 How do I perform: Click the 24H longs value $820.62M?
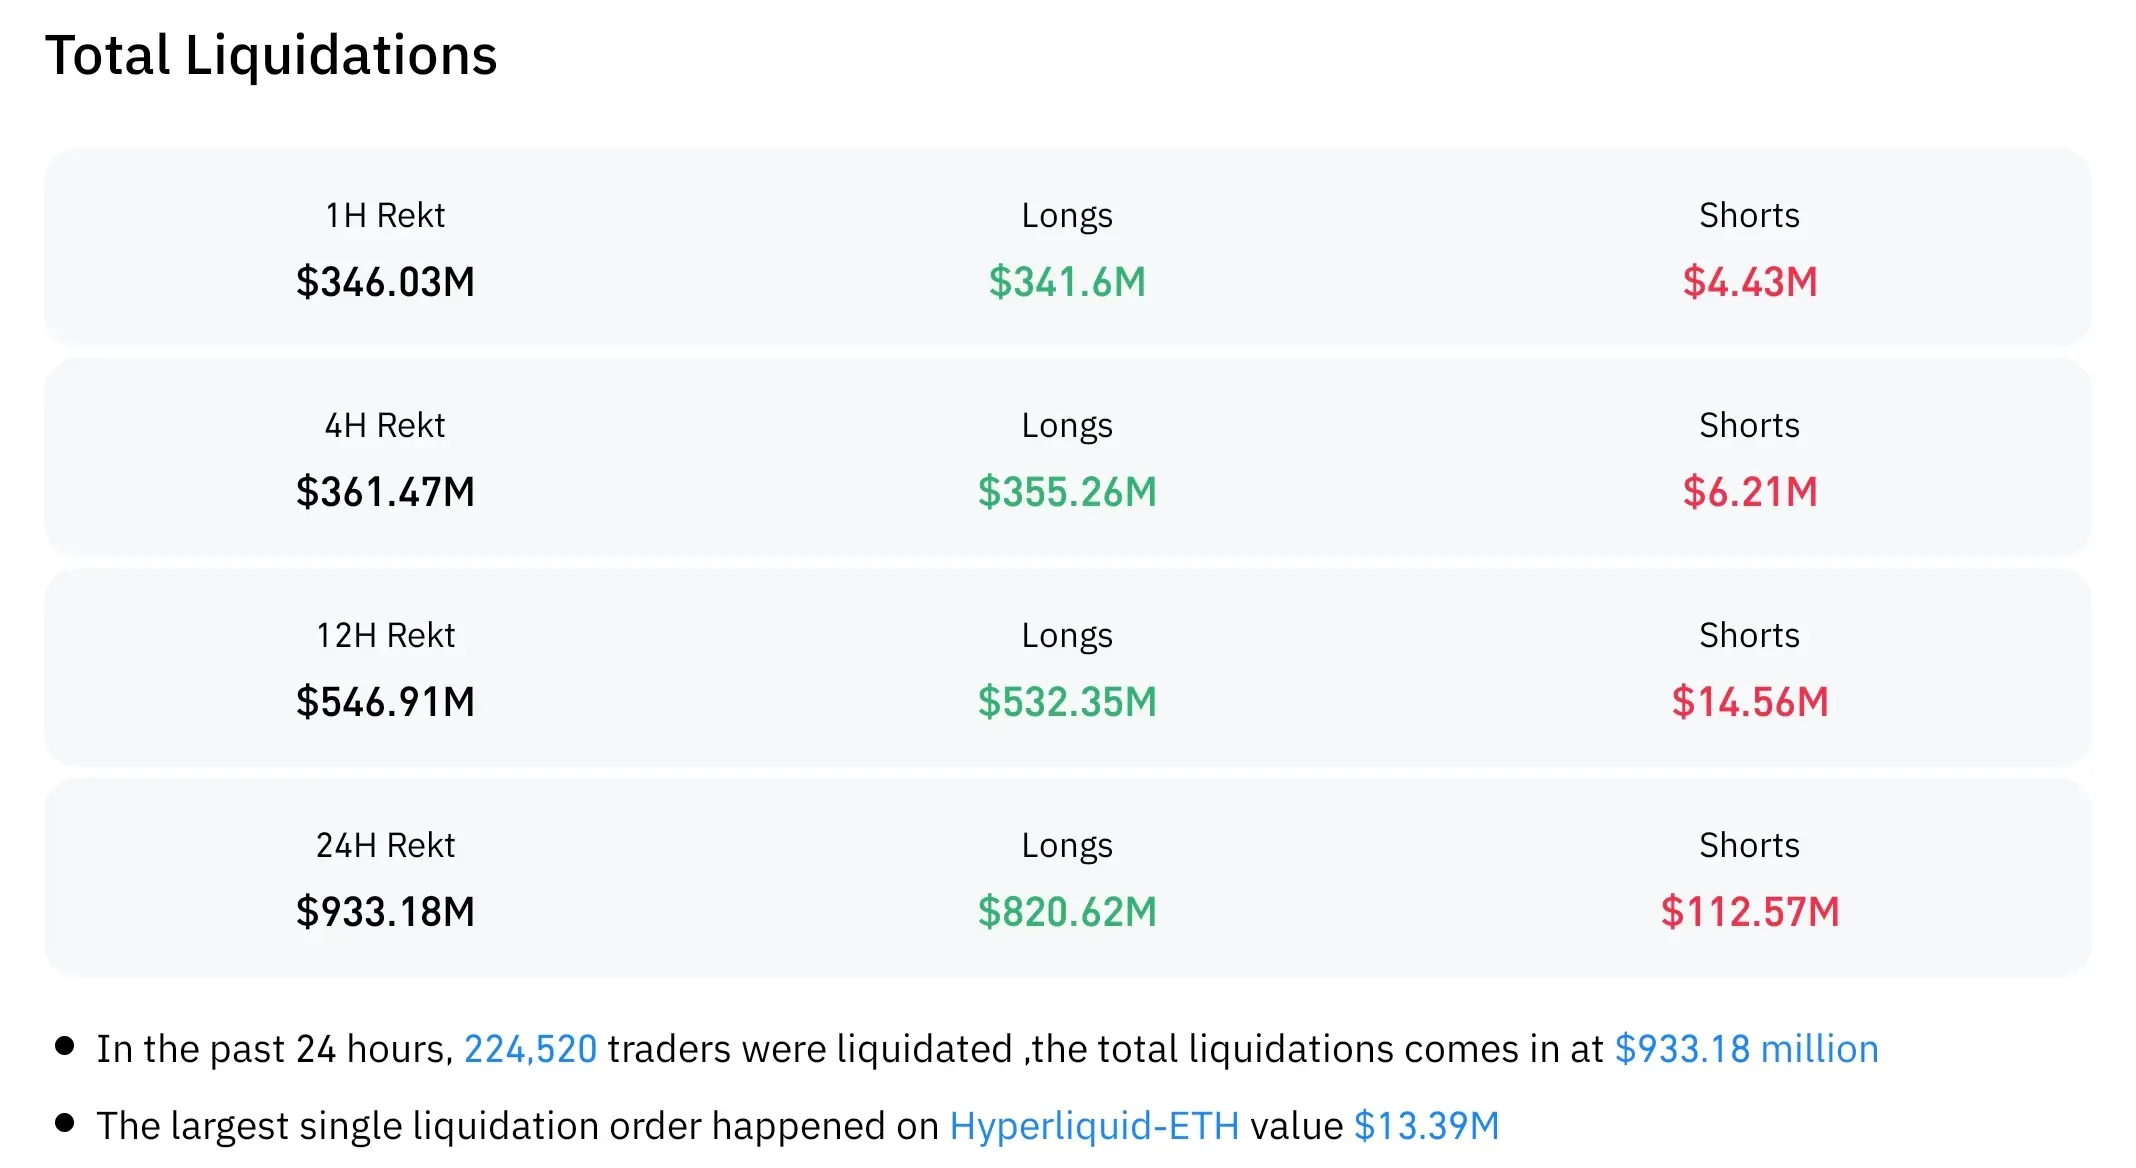tap(1067, 912)
